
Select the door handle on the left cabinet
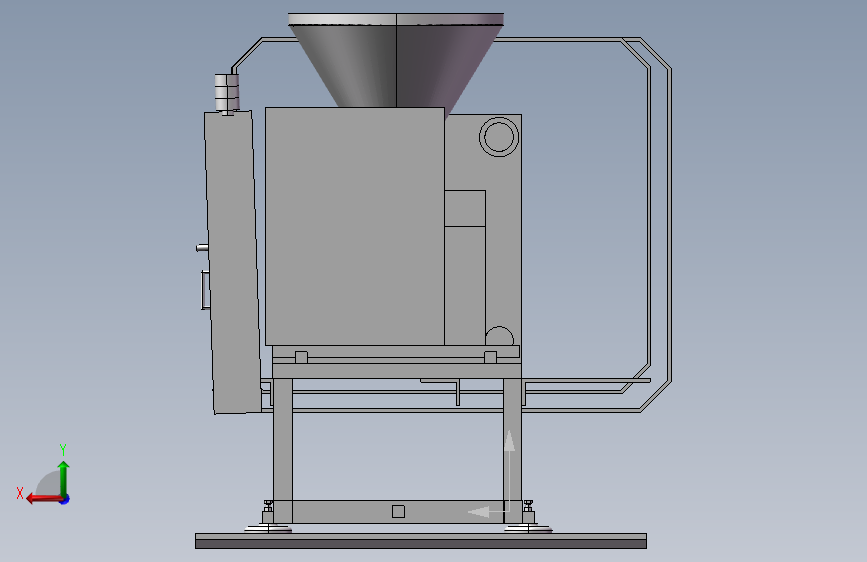click(205, 290)
